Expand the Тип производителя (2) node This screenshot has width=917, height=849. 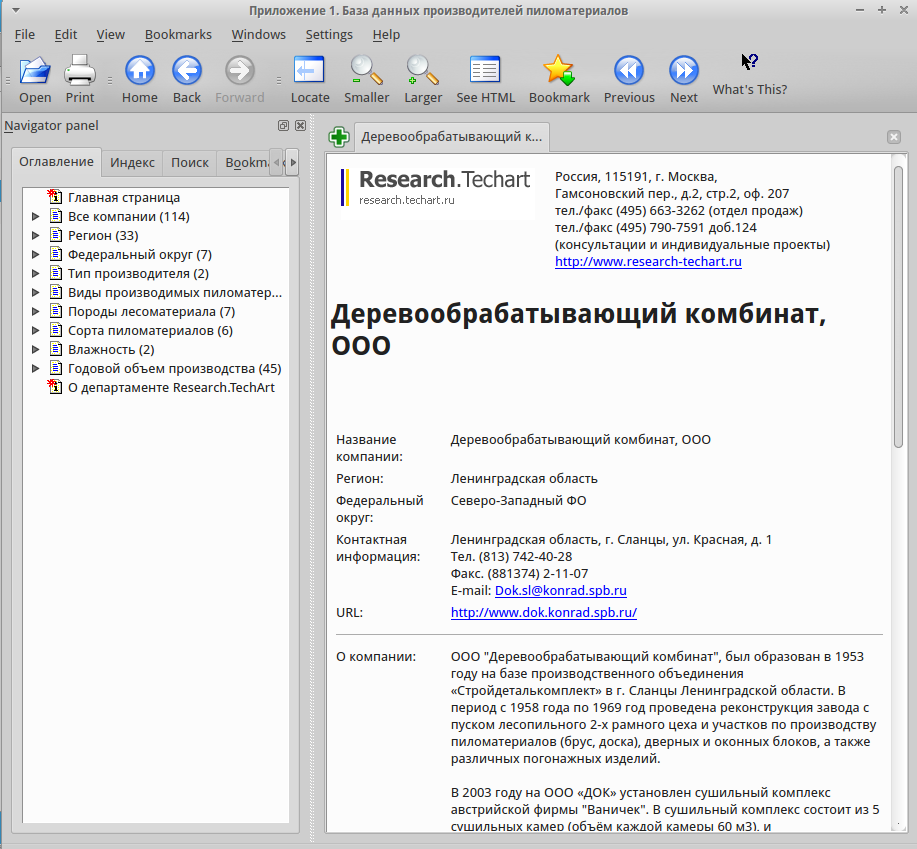tap(36, 274)
